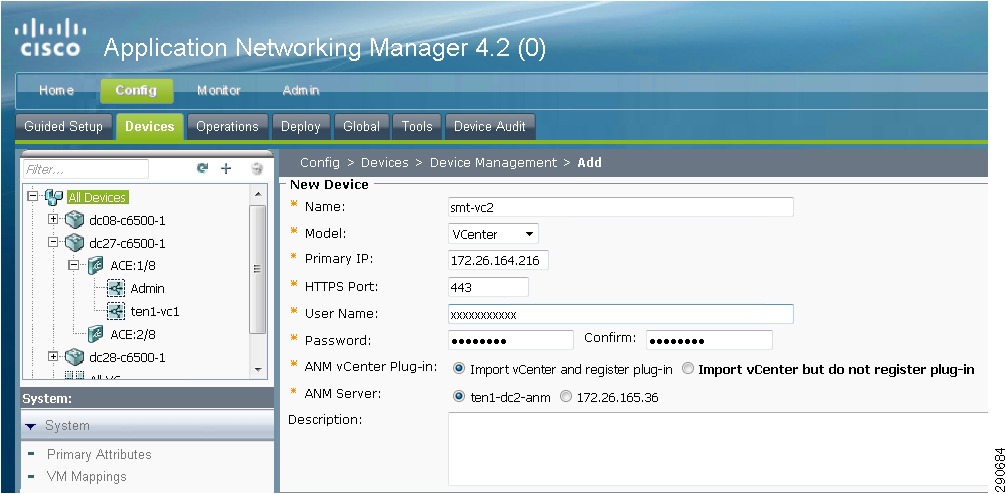Select Import vCenter and register plug-in

point(459,369)
